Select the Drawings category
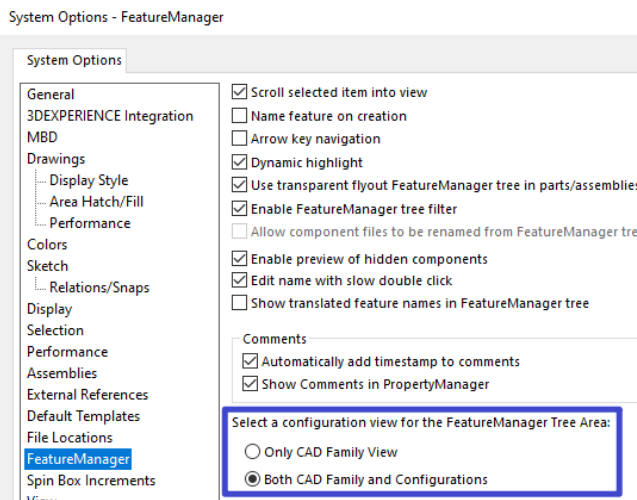The image size is (637, 500). pyautogui.click(x=56, y=159)
